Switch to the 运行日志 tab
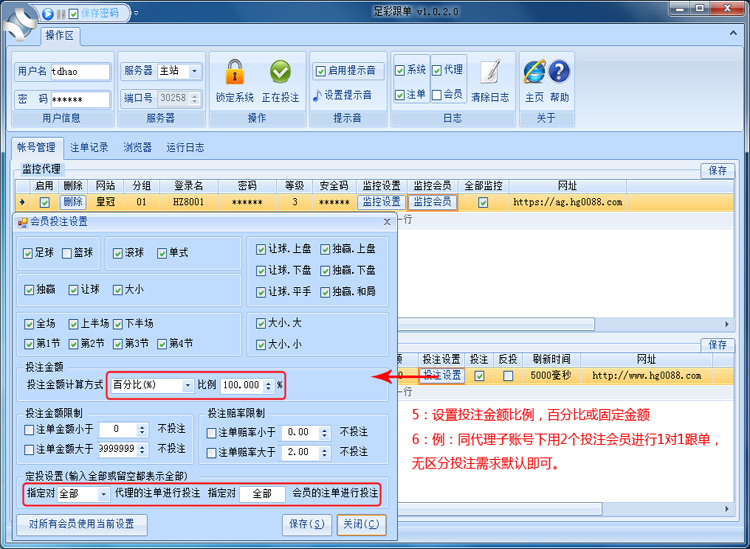Image resolution: width=750 pixels, height=549 pixels. 185,147
